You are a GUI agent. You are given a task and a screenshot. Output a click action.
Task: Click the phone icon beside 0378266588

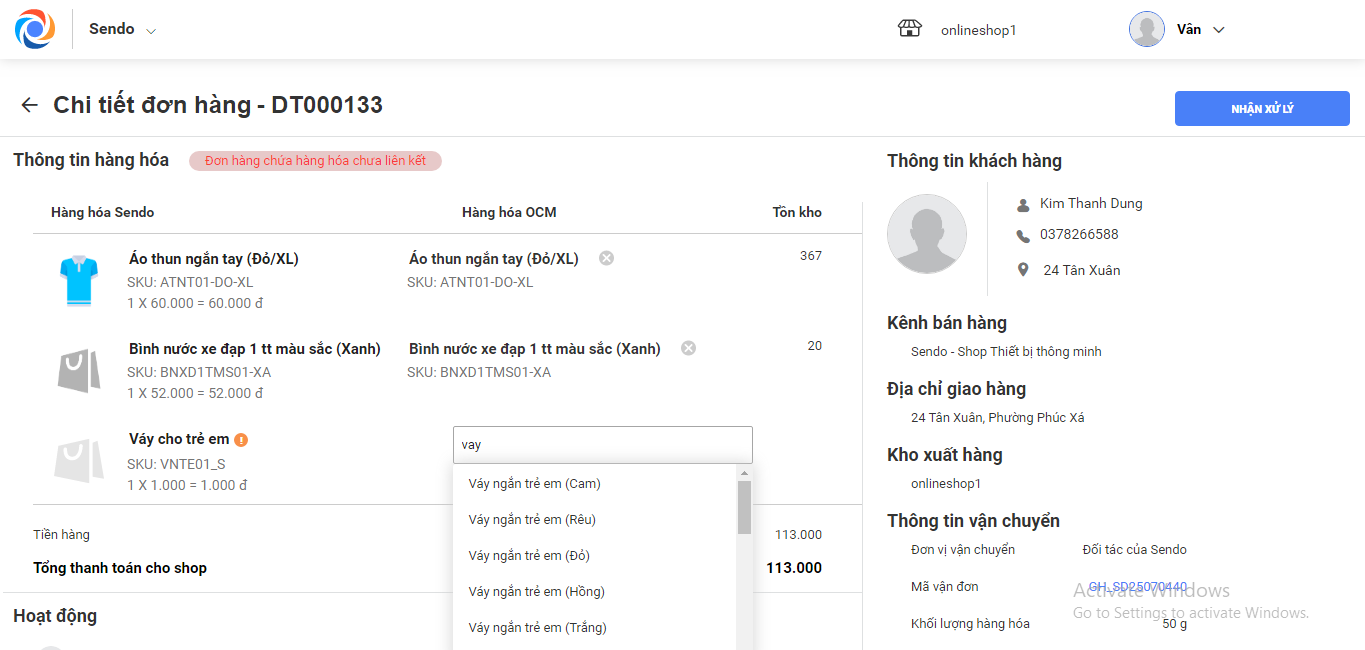[x=1022, y=236]
